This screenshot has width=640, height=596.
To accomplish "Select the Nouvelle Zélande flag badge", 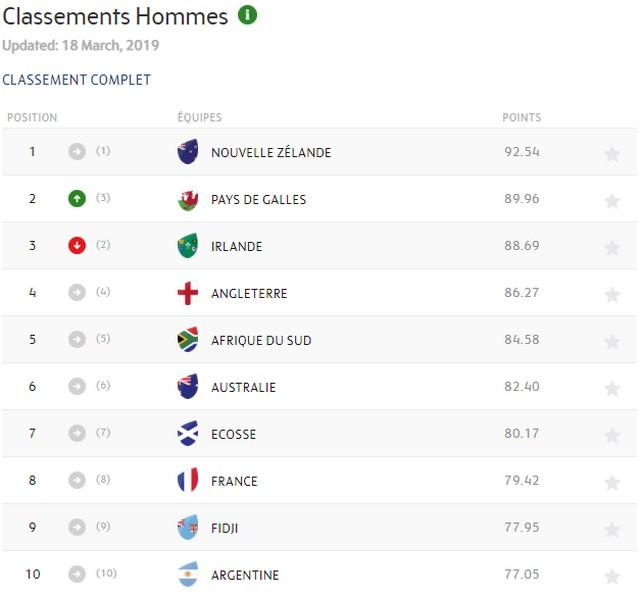I will coord(188,152).
